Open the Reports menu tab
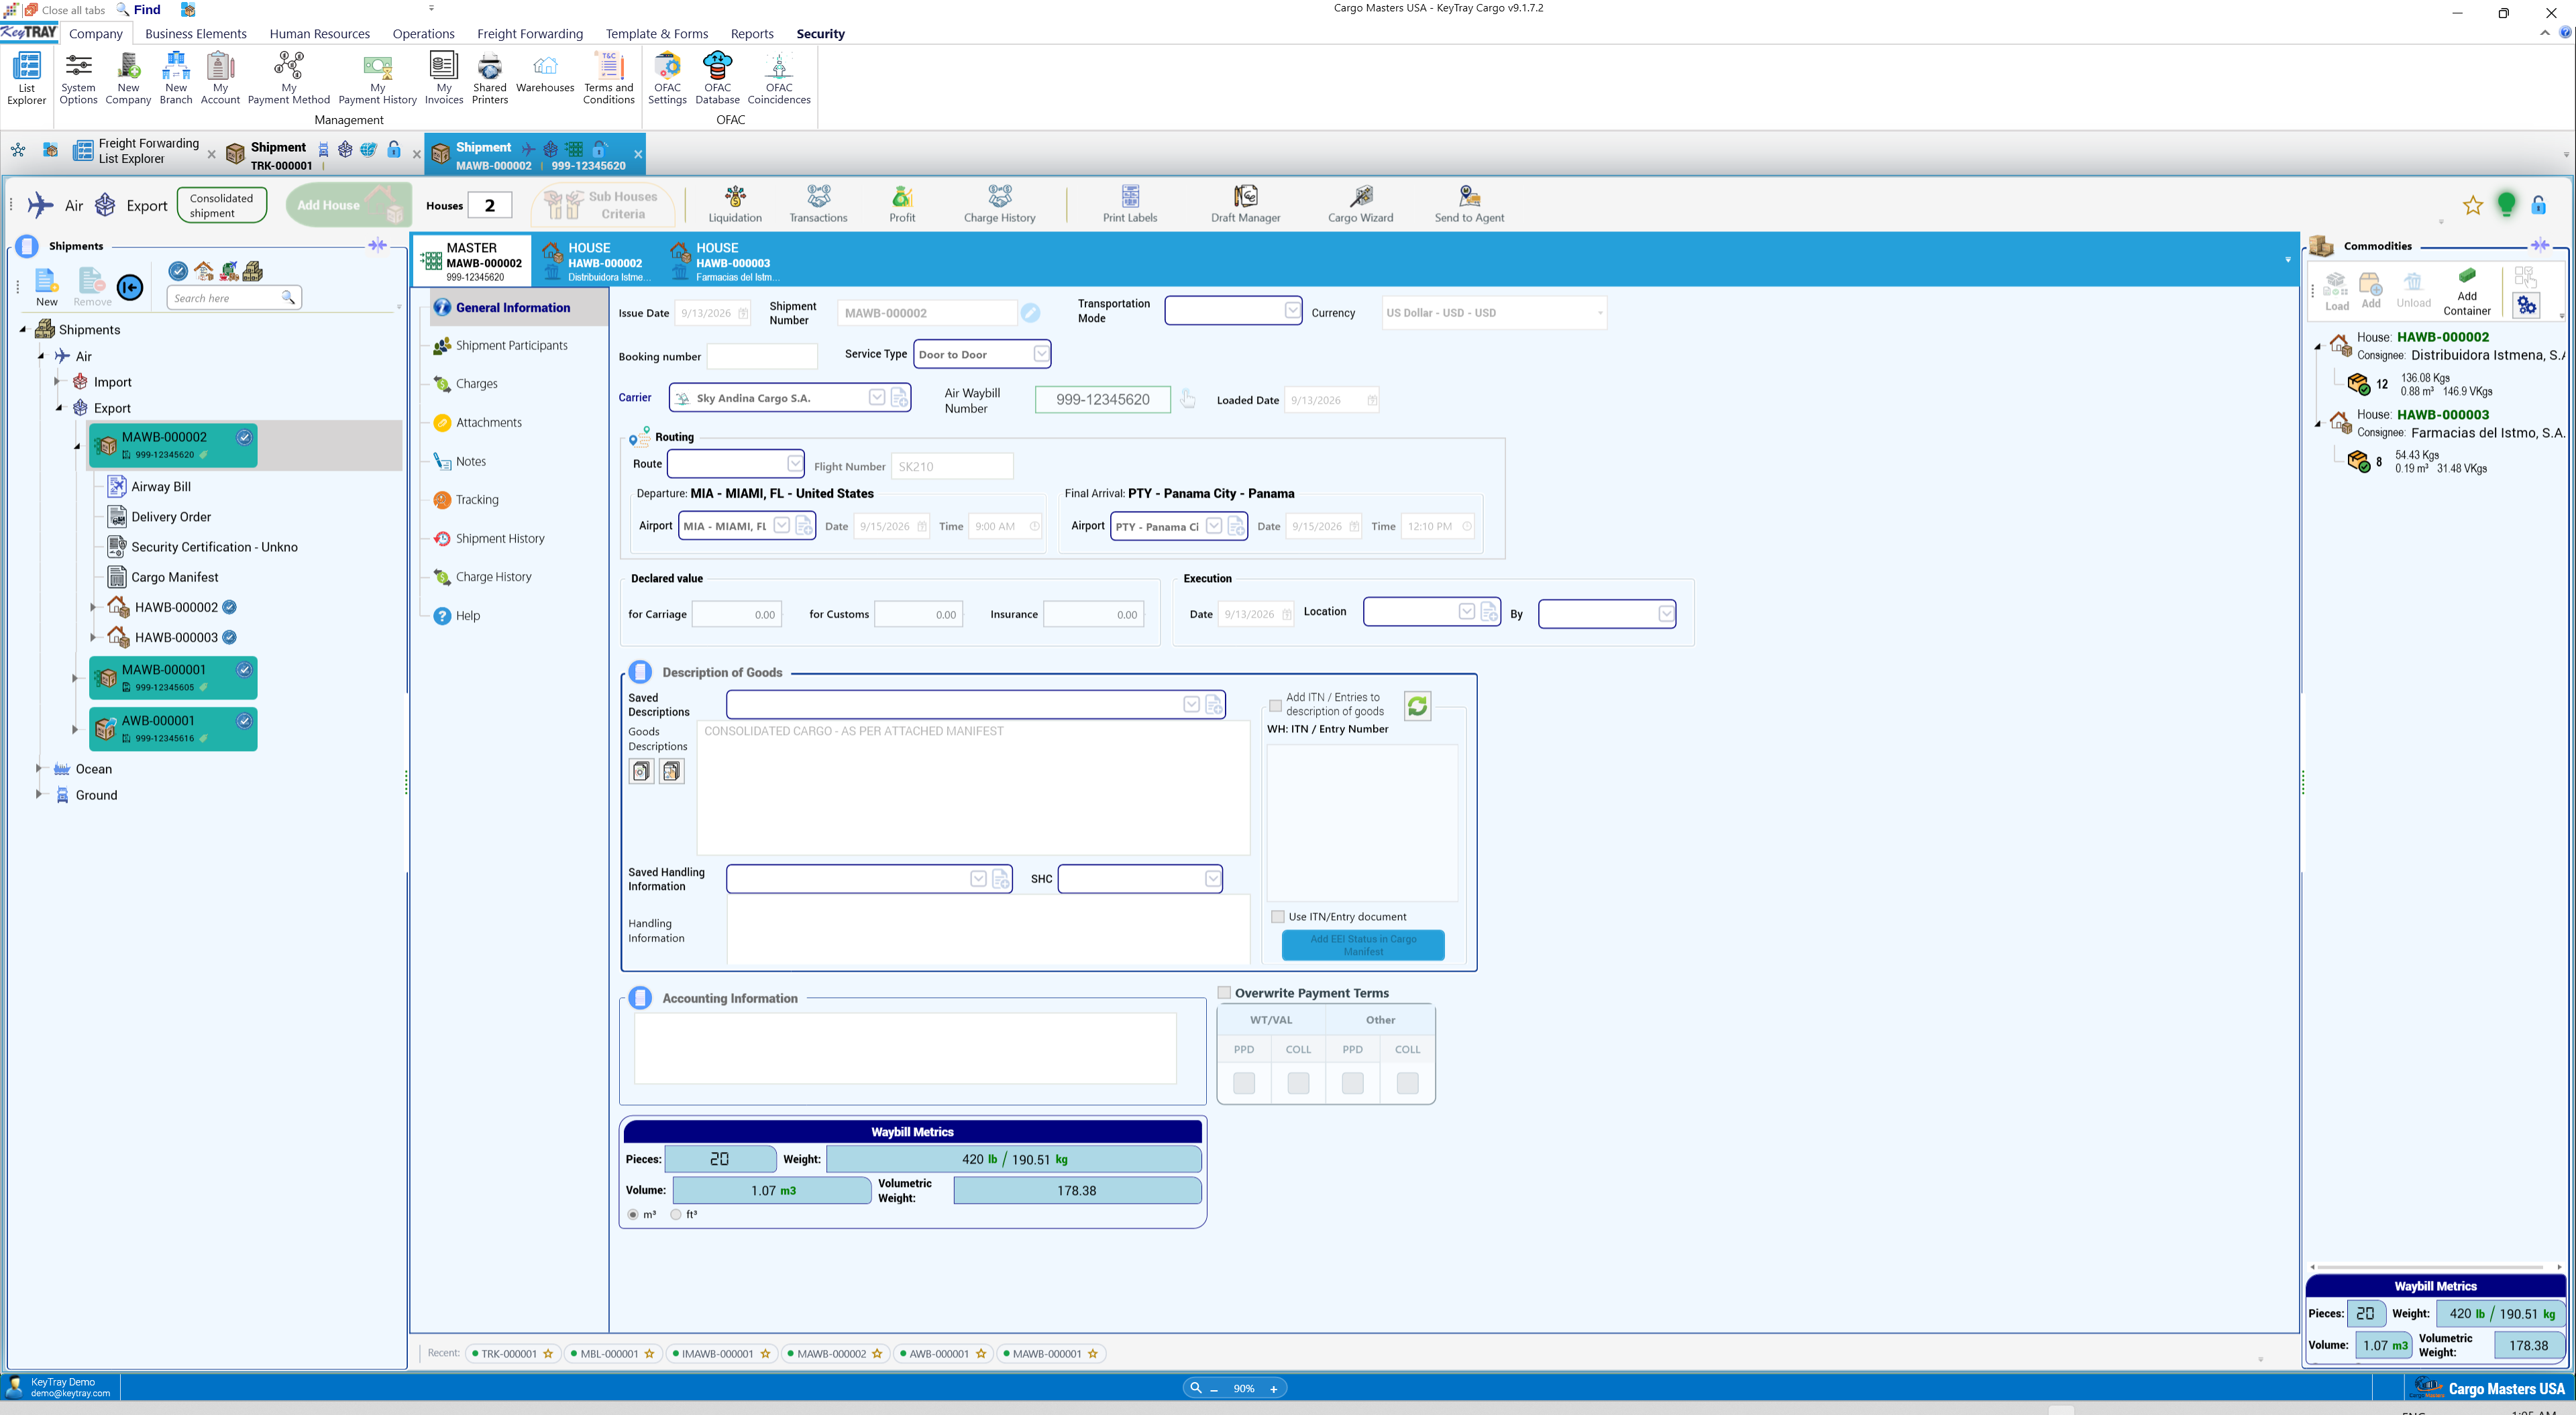 pos(752,33)
